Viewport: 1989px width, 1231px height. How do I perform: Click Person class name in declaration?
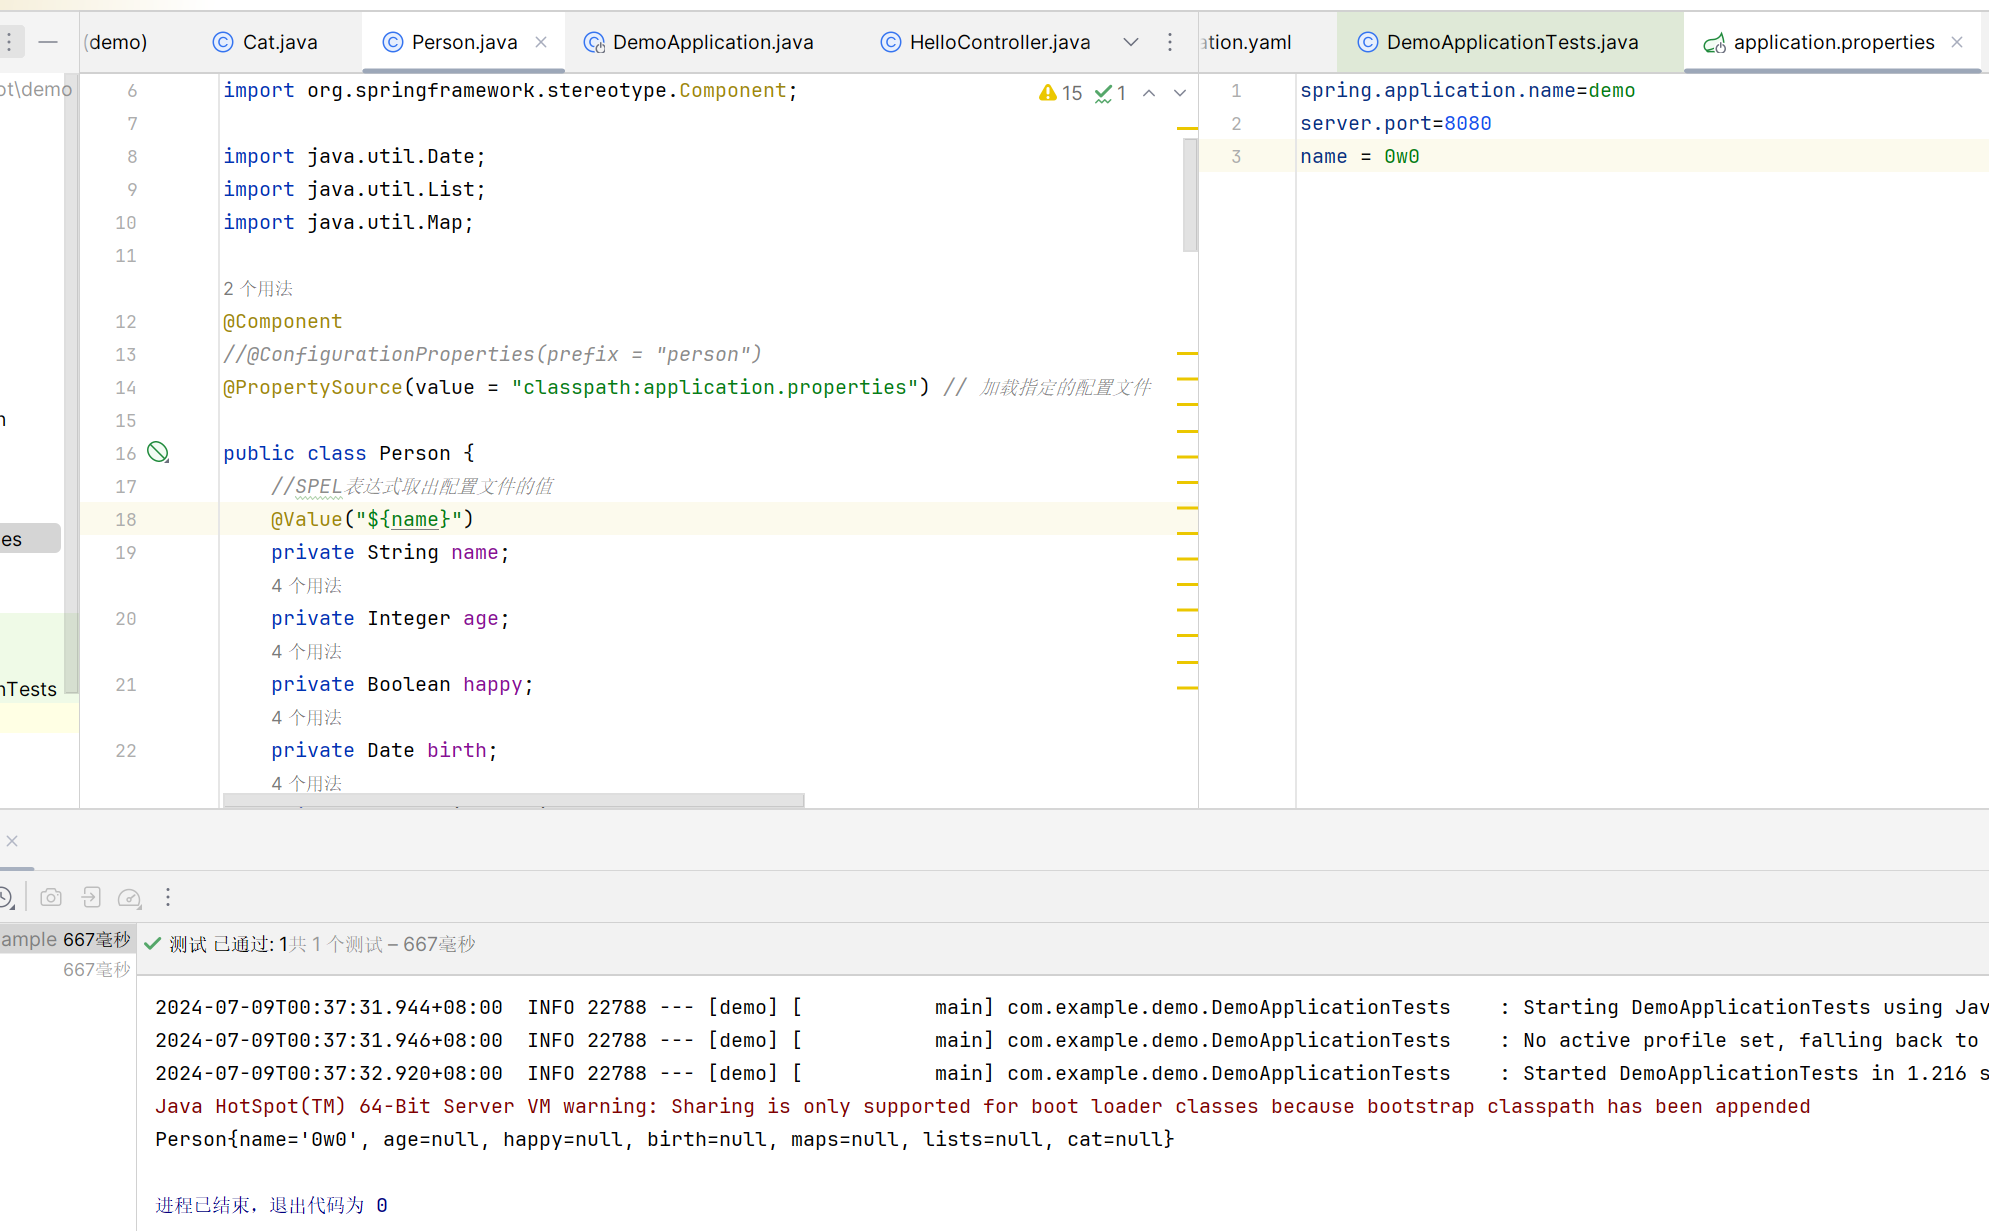[x=415, y=453]
